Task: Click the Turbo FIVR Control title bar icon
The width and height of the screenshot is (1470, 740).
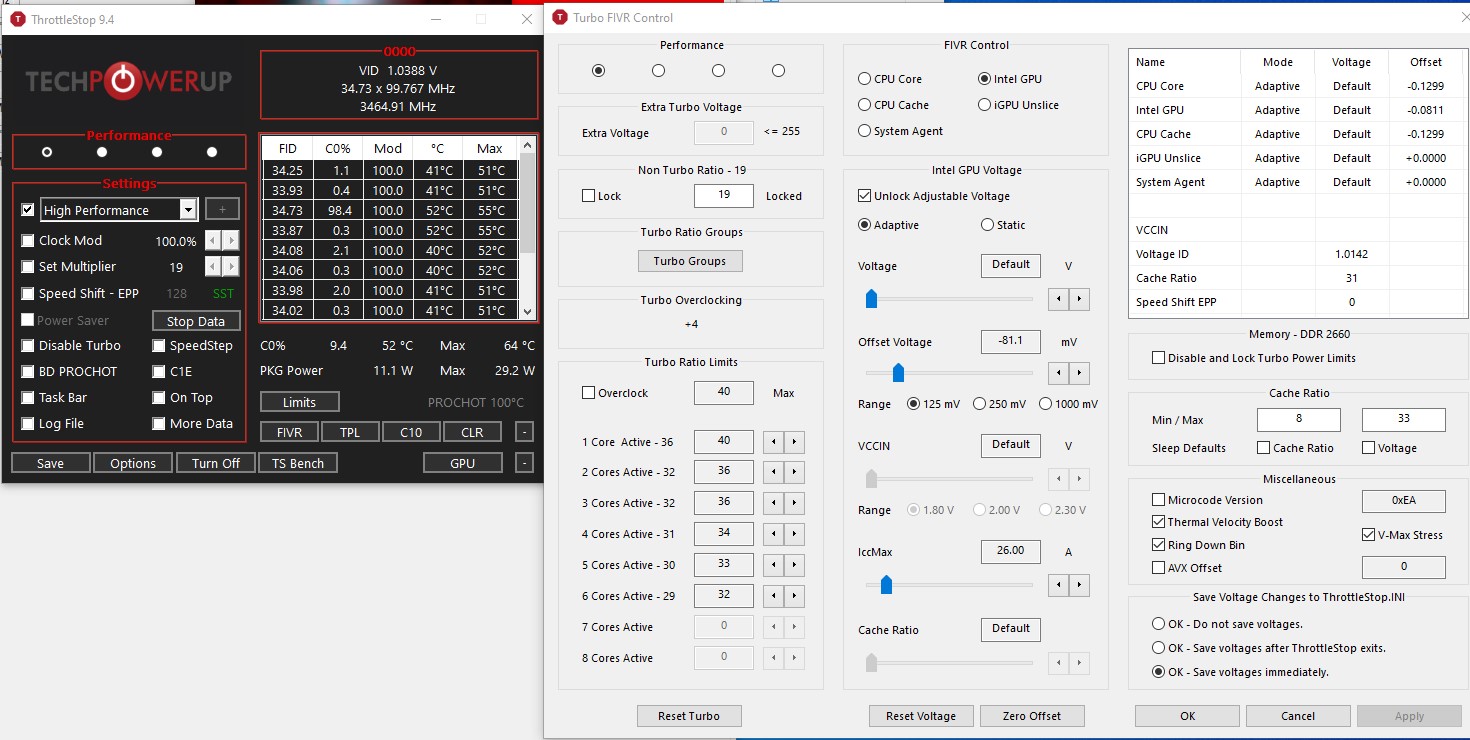Action: pyautogui.click(x=559, y=17)
